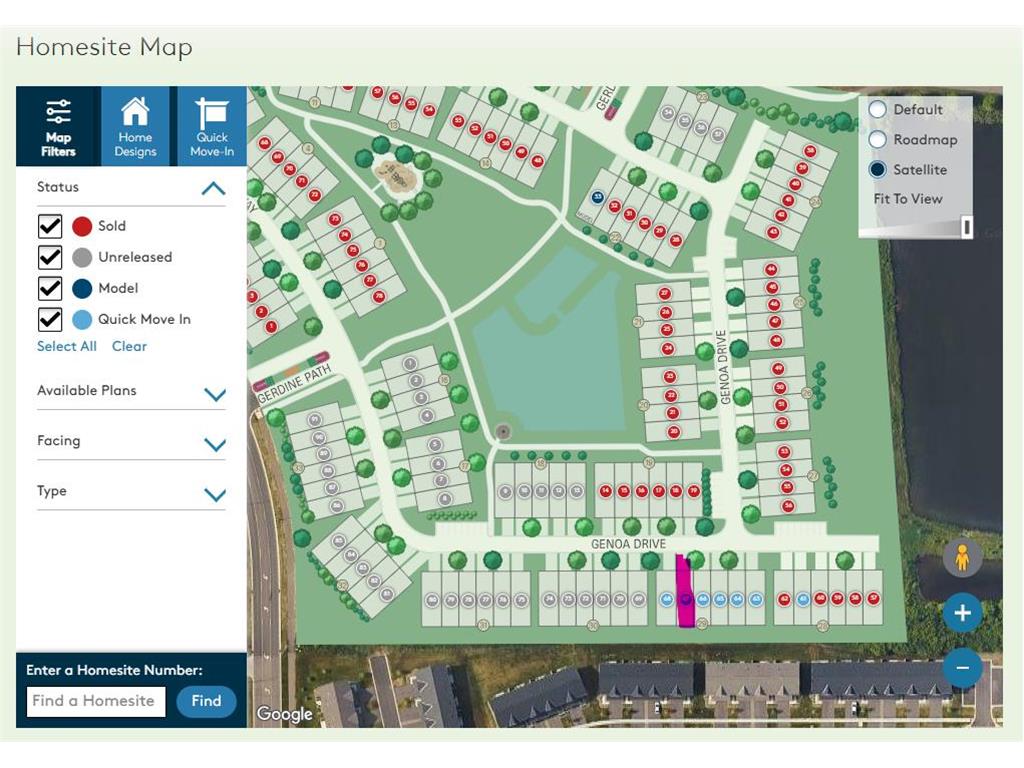This screenshot has height=768, width=1024.
Task: Switch to the Home Designs tab
Action: tap(135, 126)
